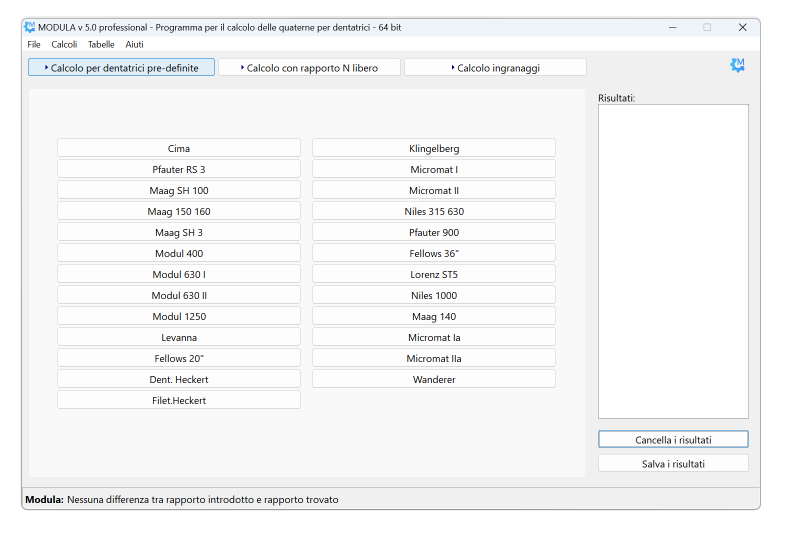Click the status bar message about rapporto trovato
This screenshot has width=793, height=535.
click(x=202, y=500)
